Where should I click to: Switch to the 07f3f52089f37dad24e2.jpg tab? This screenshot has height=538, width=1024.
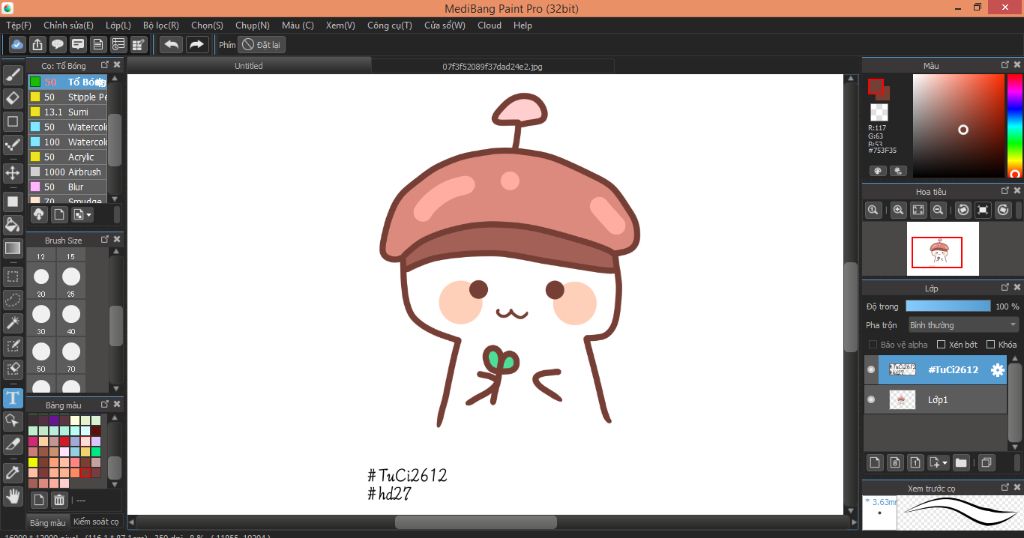(492, 66)
